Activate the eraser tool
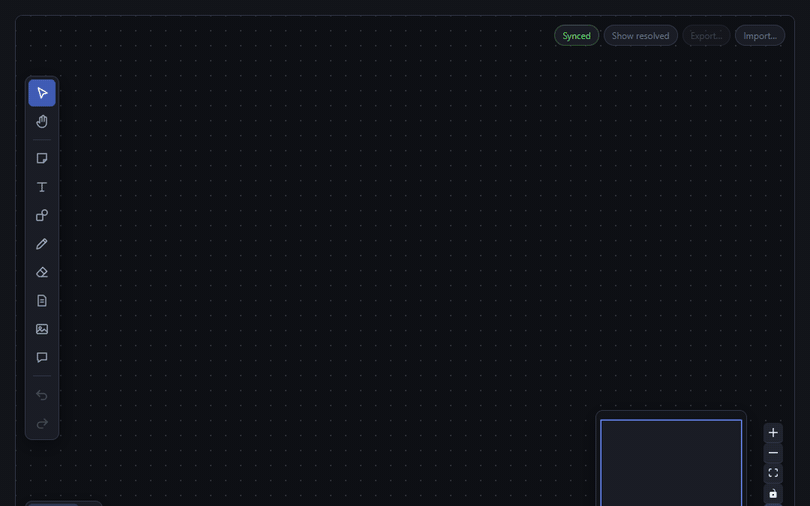This screenshot has width=810, height=506. [x=42, y=272]
